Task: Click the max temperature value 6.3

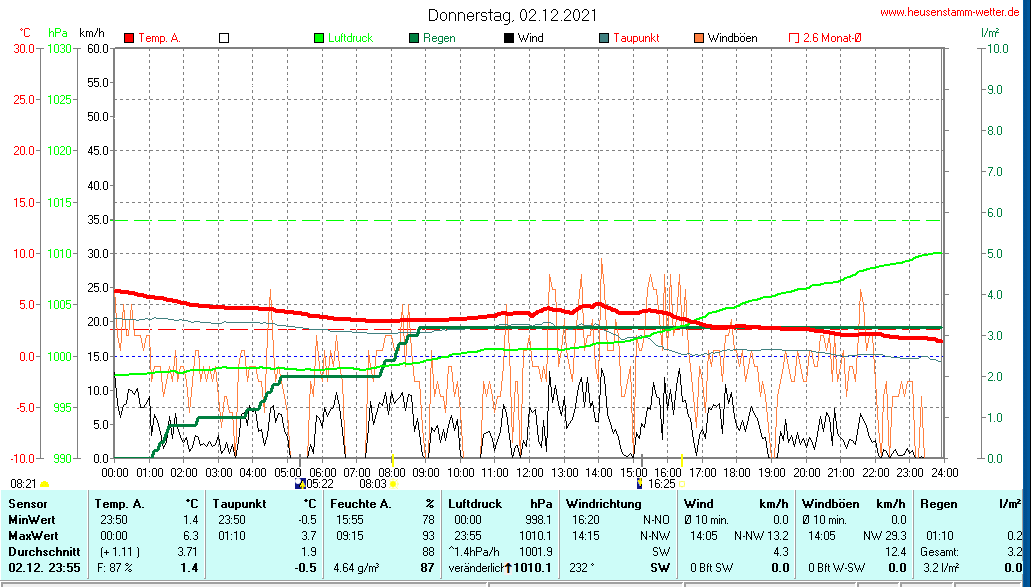Action: pyautogui.click(x=191, y=536)
